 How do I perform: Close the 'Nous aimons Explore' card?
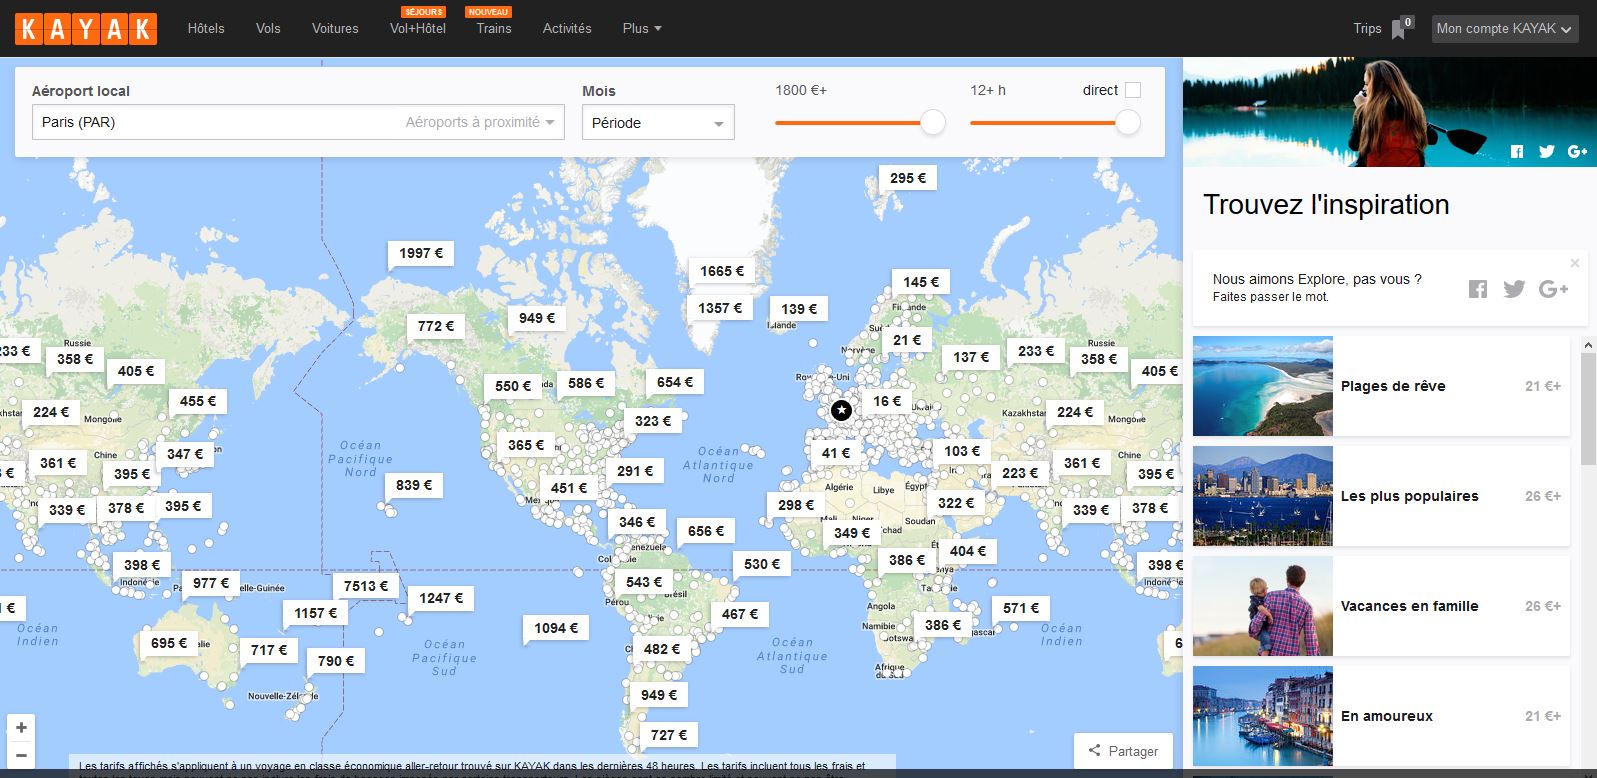[x=1575, y=263]
